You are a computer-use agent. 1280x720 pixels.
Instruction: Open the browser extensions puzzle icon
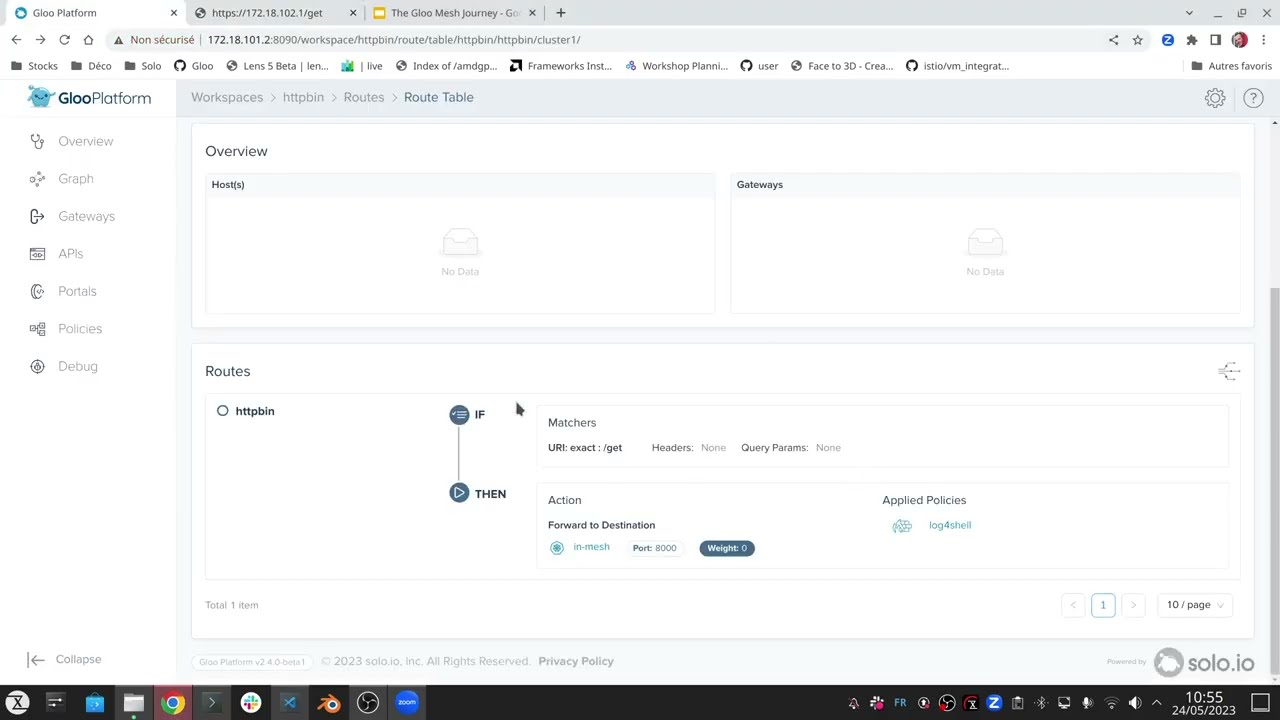[x=1191, y=40]
